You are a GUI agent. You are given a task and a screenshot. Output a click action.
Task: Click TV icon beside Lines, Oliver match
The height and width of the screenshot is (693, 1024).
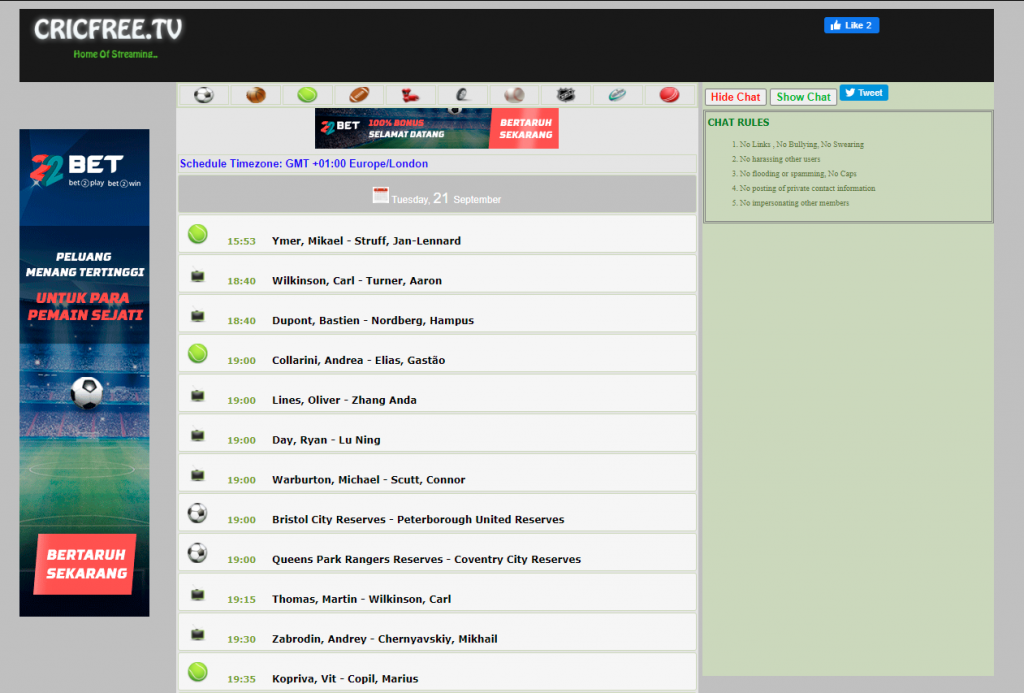[198, 396]
